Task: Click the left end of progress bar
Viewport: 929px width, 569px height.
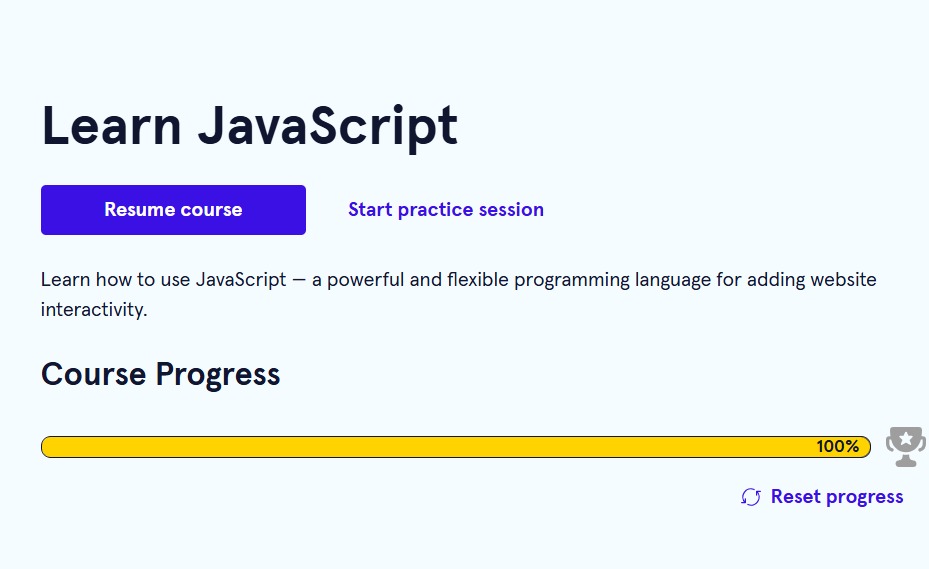Action: pyautogui.click(x=50, y=447)
